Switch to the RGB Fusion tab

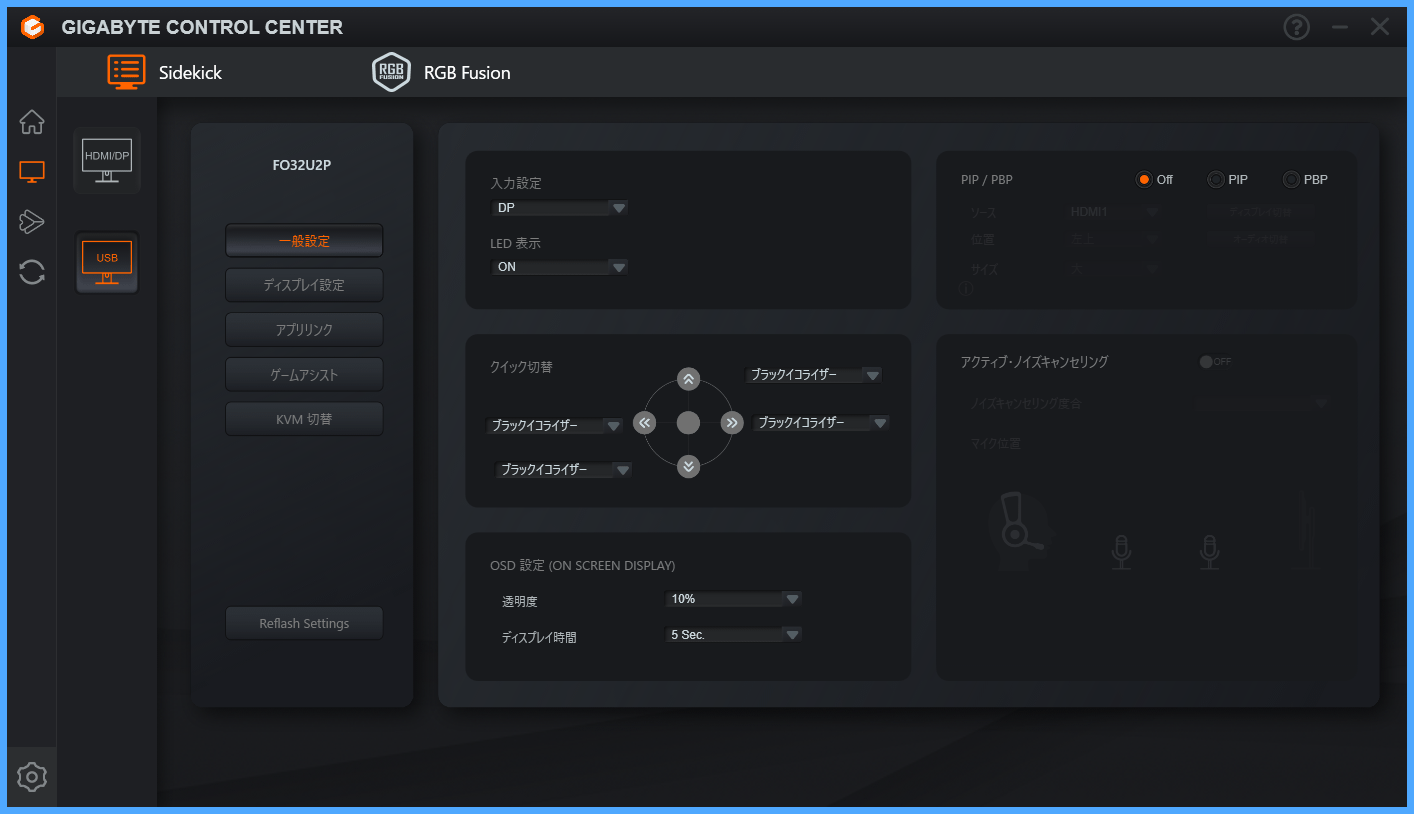coord(441,73)
